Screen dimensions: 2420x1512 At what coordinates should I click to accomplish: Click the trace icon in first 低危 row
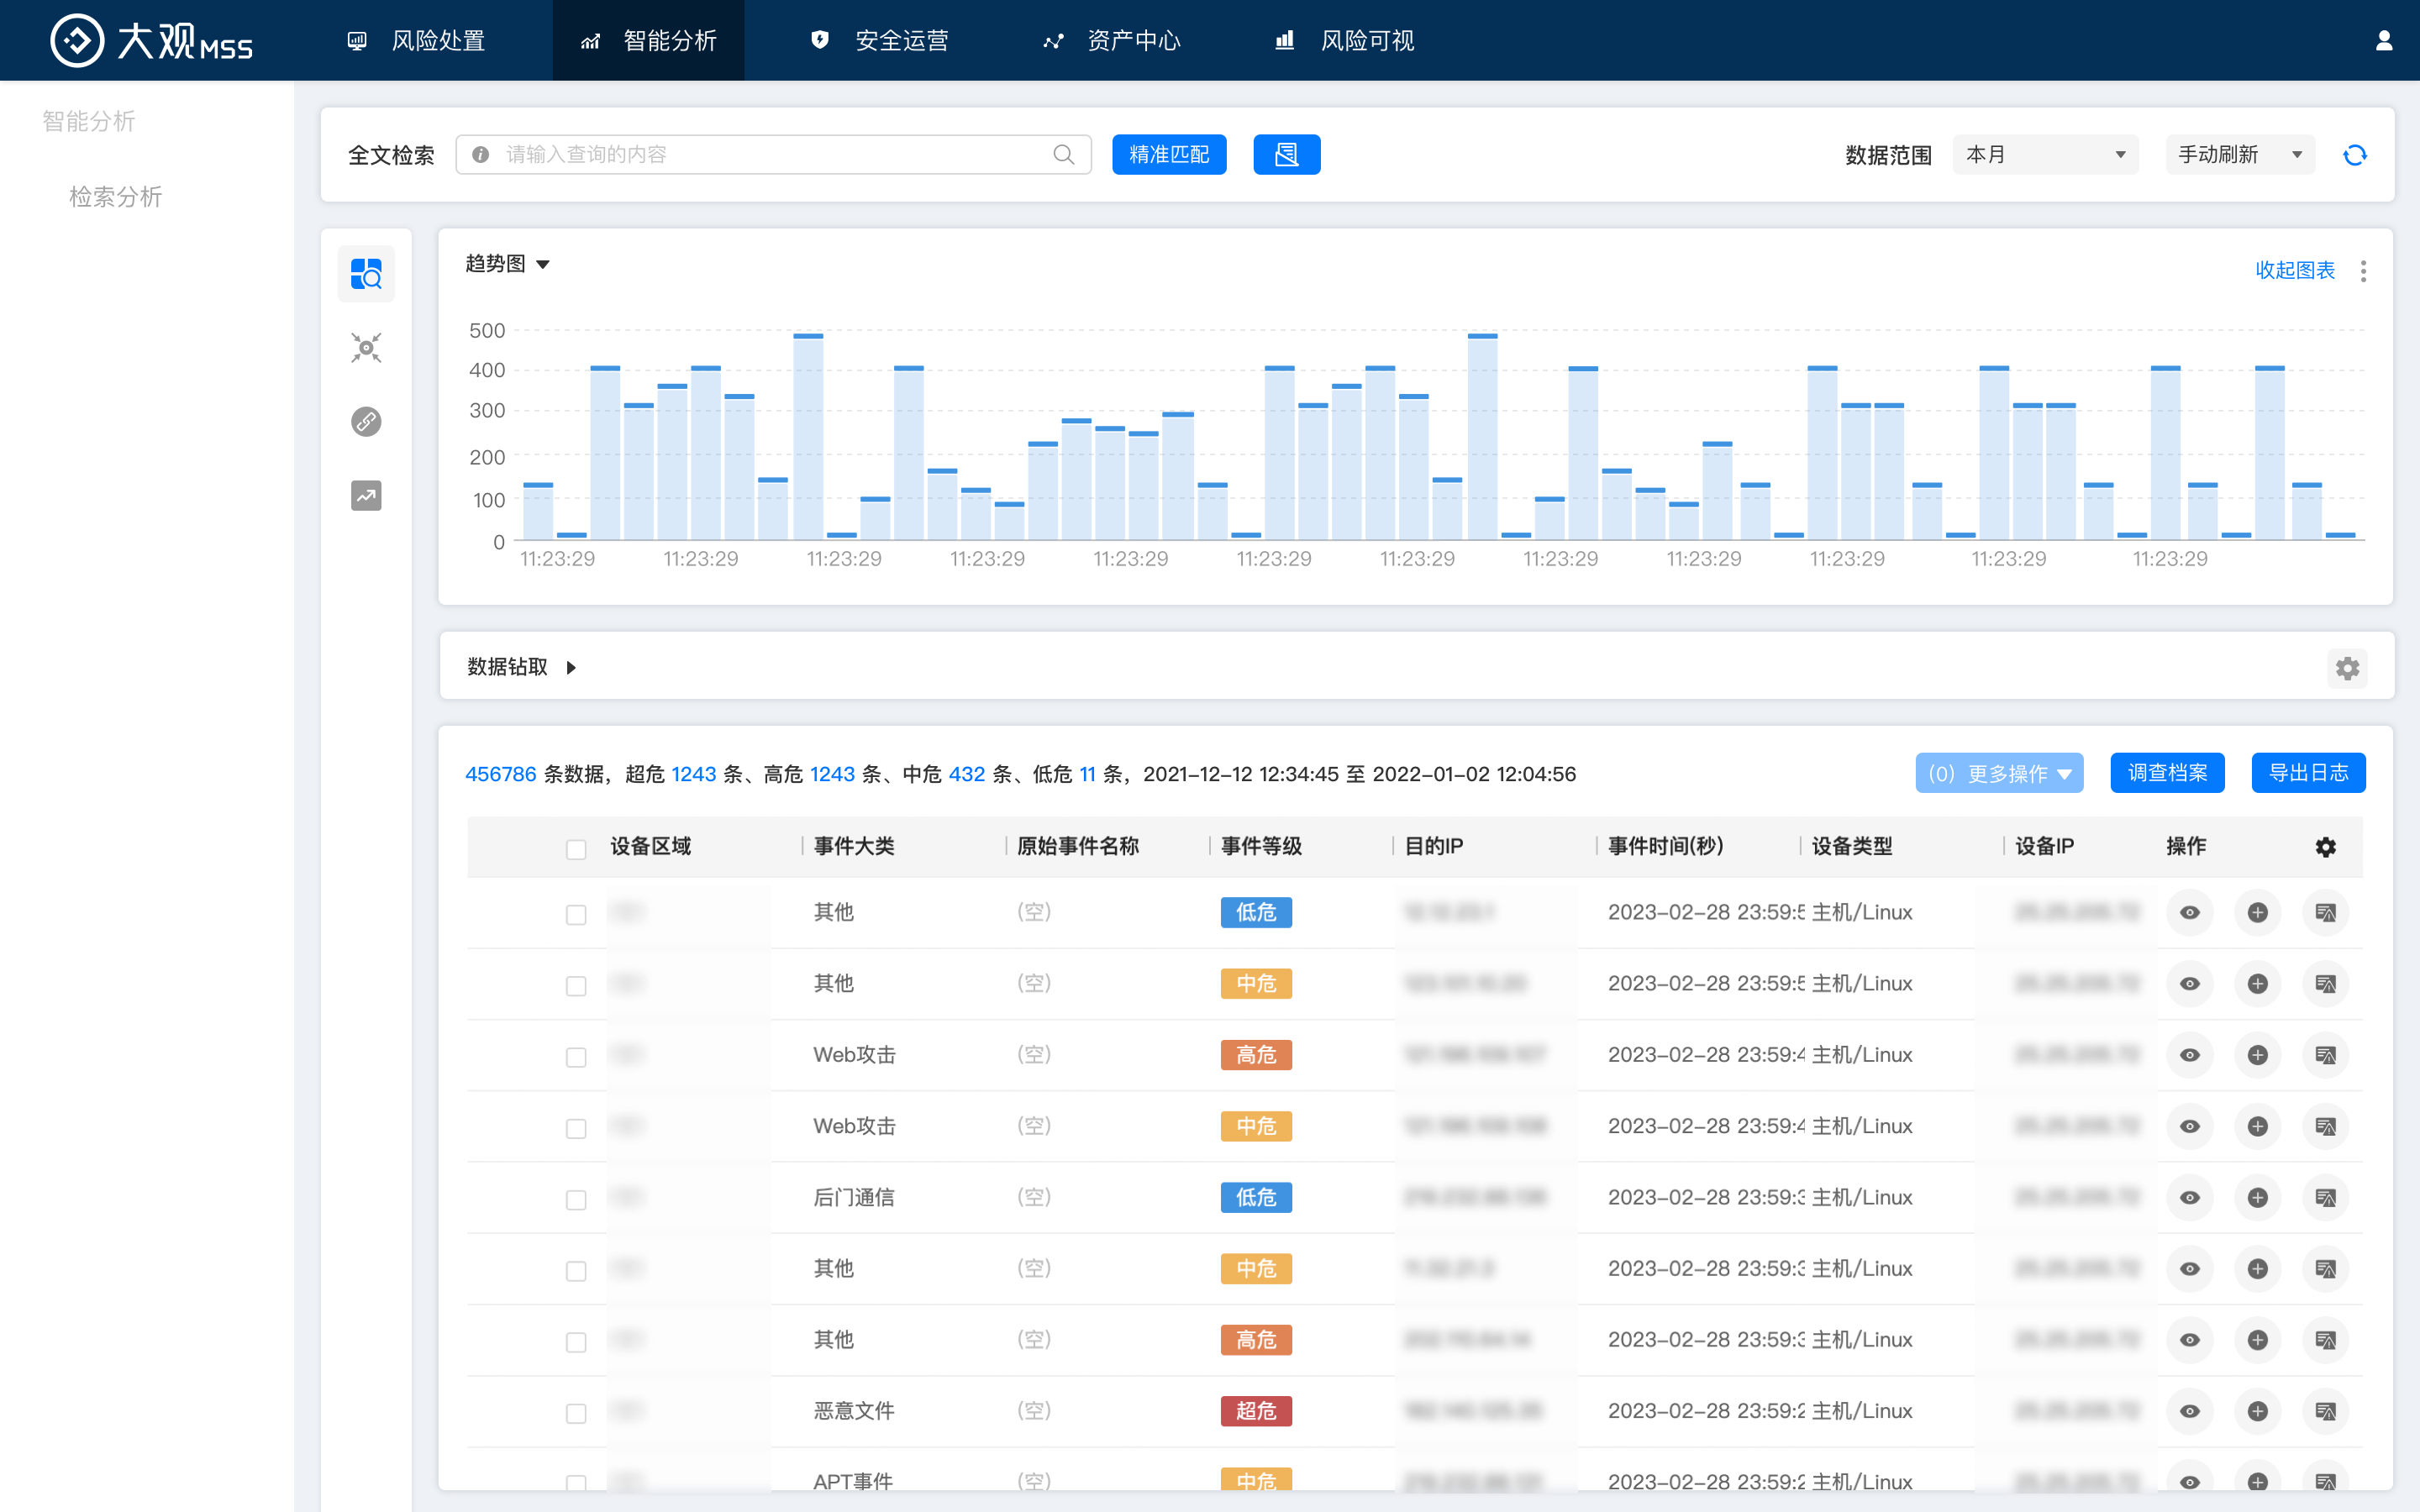pos(2326,913)
